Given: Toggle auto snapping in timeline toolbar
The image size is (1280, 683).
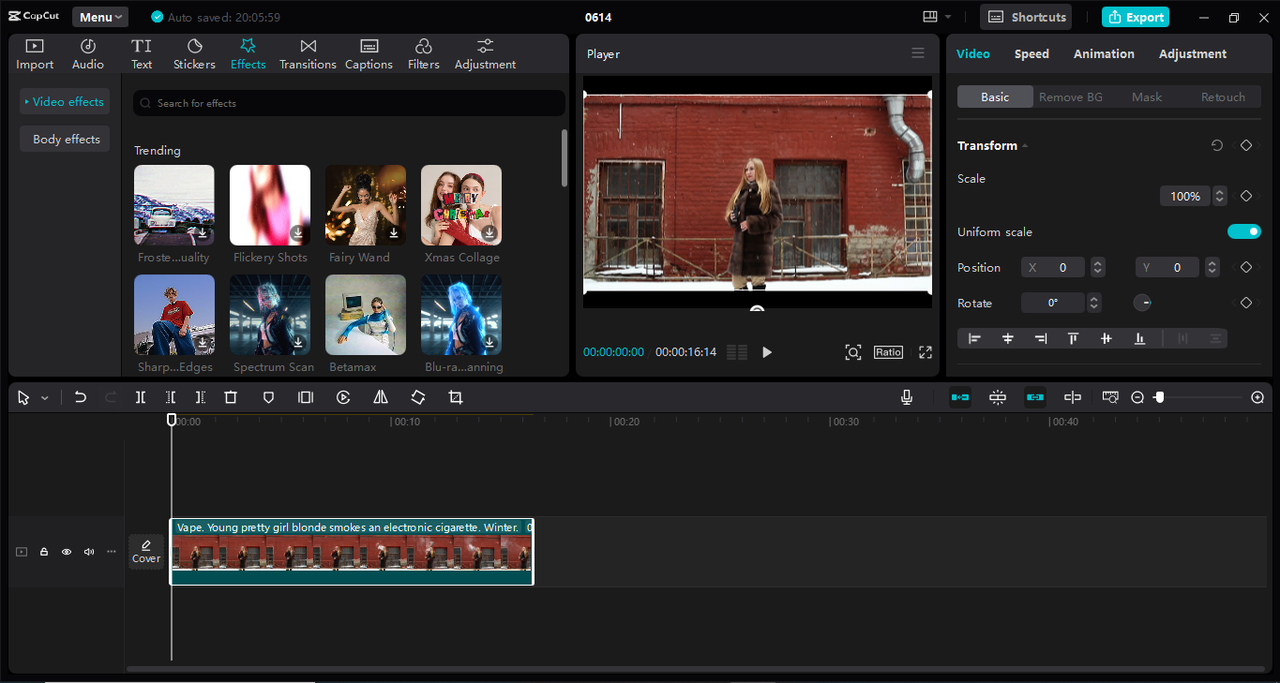Looking at the screenshot, I should 998,397.
